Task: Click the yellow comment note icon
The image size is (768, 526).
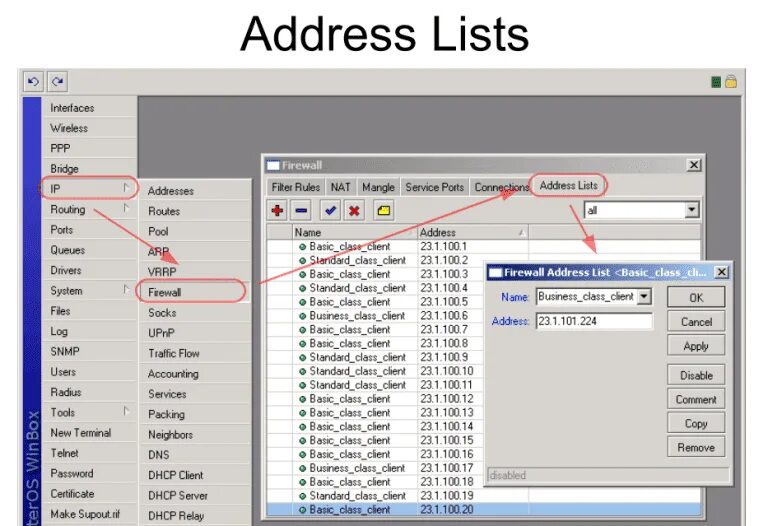Action: 384,211
